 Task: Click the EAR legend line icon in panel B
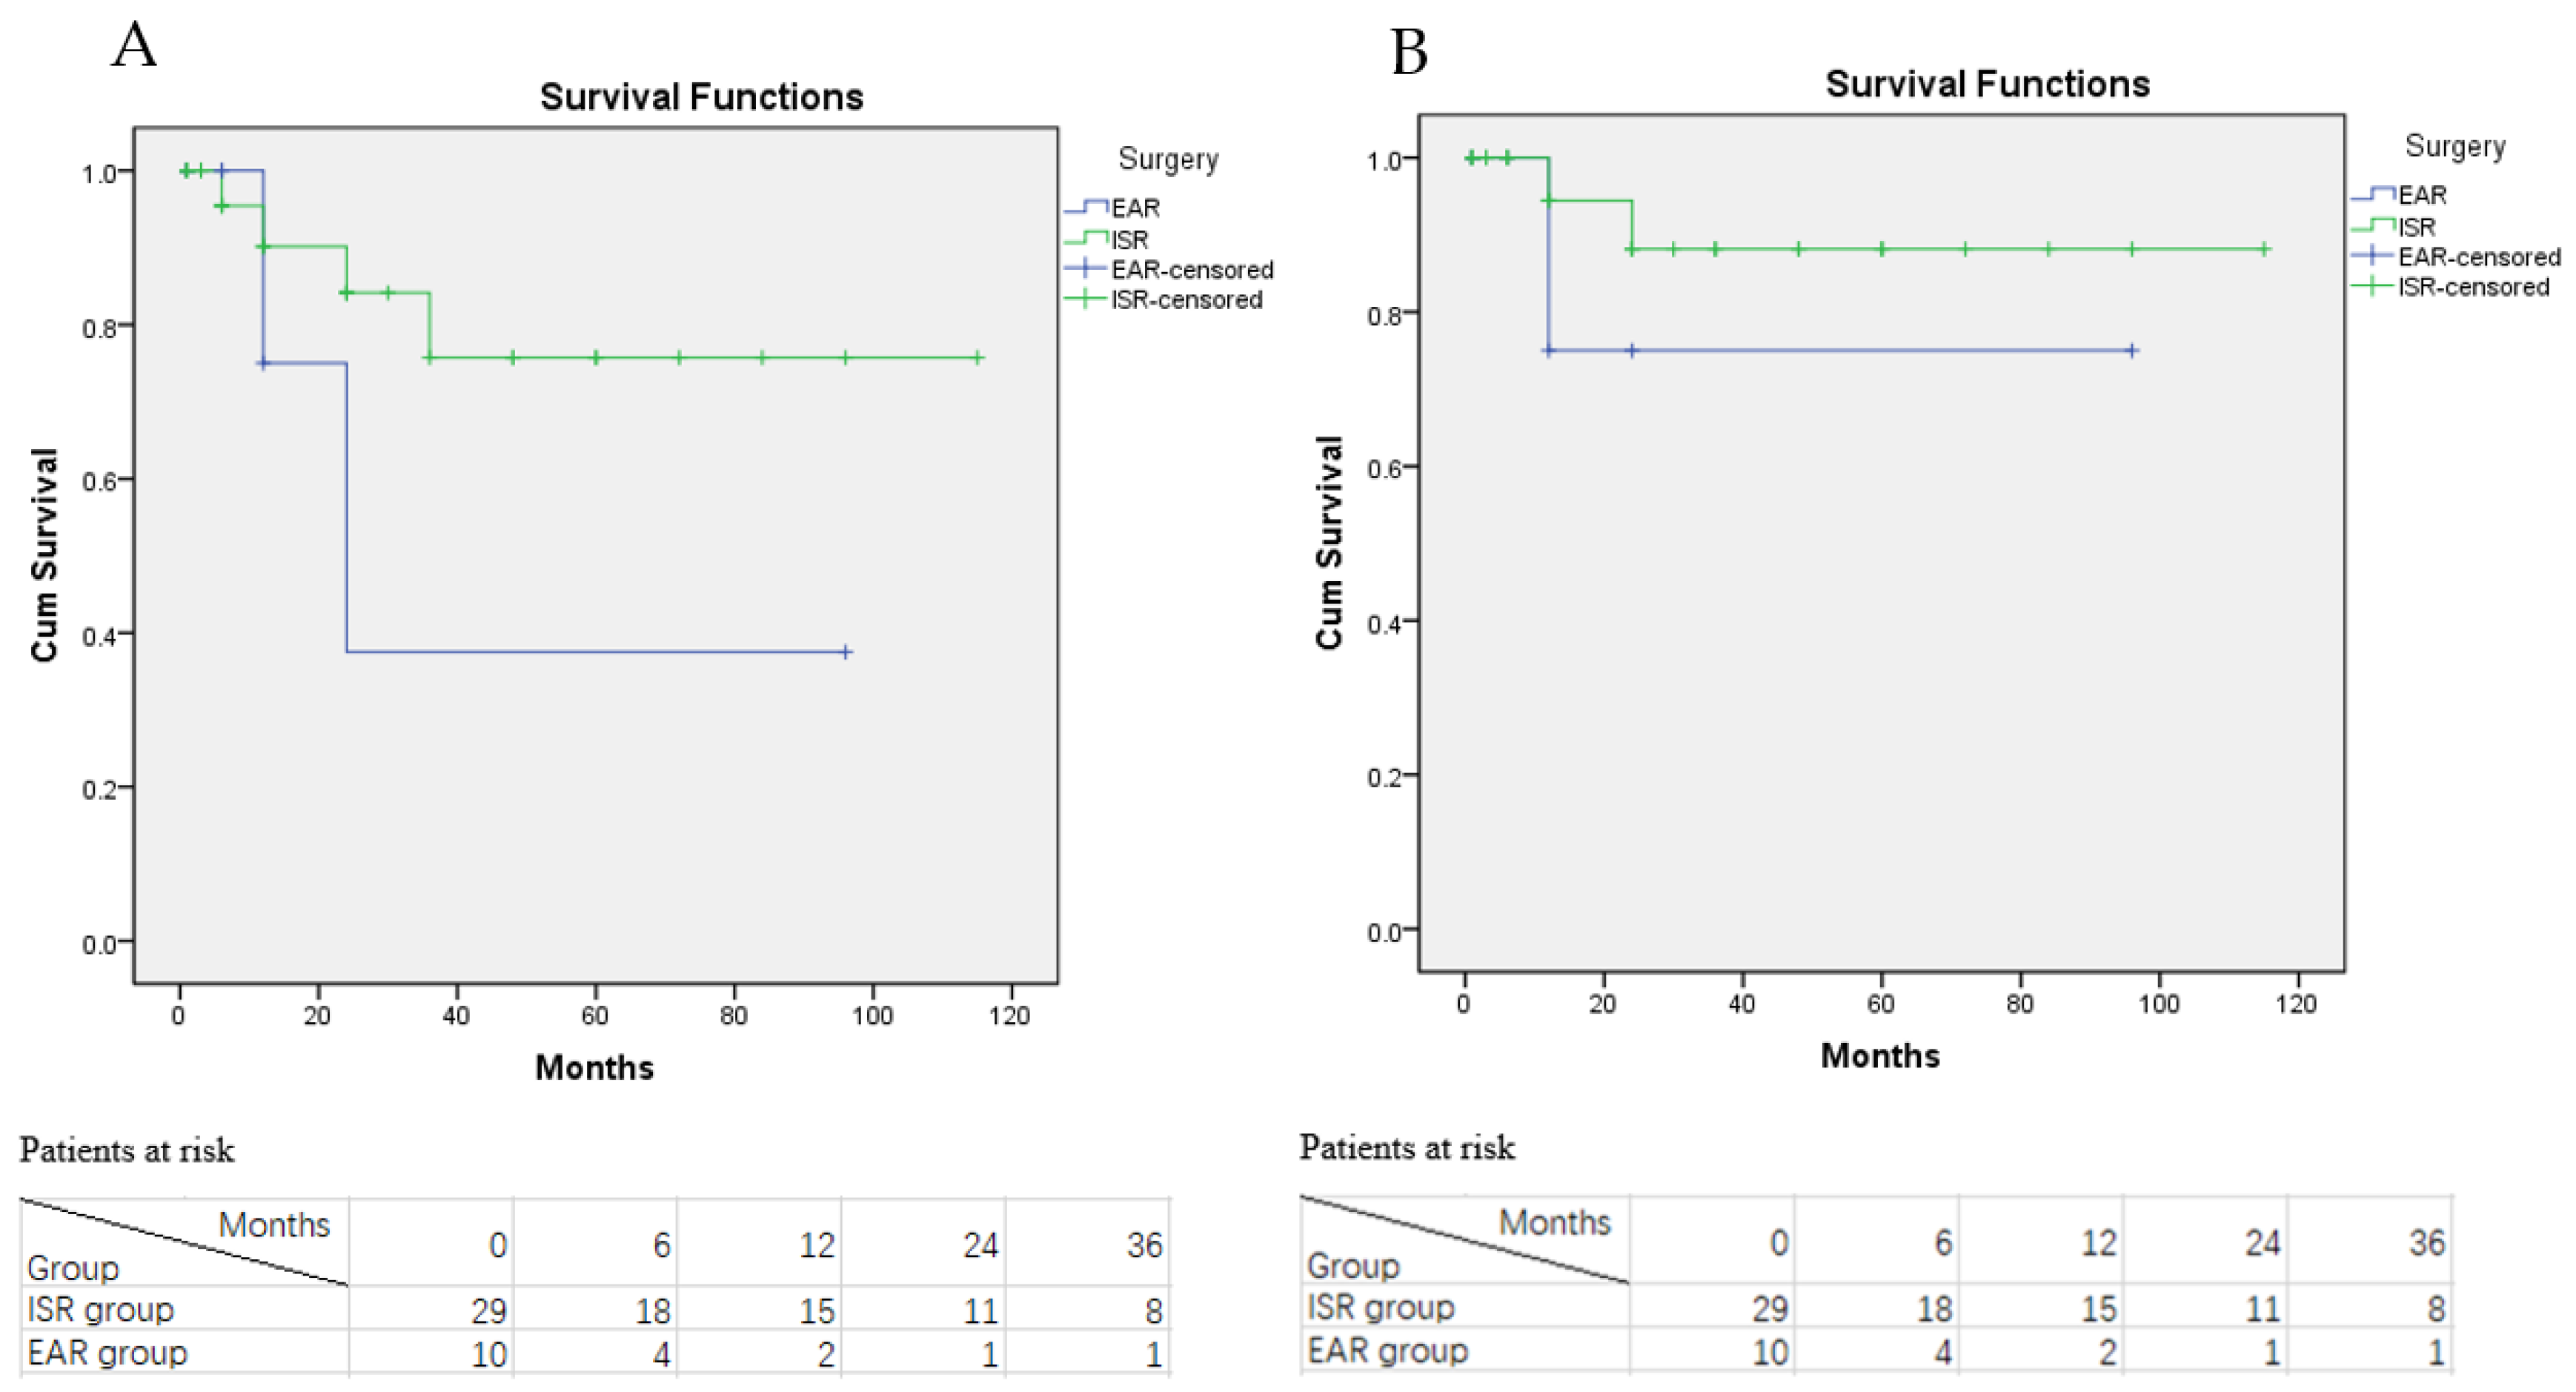click(2373, 194)
